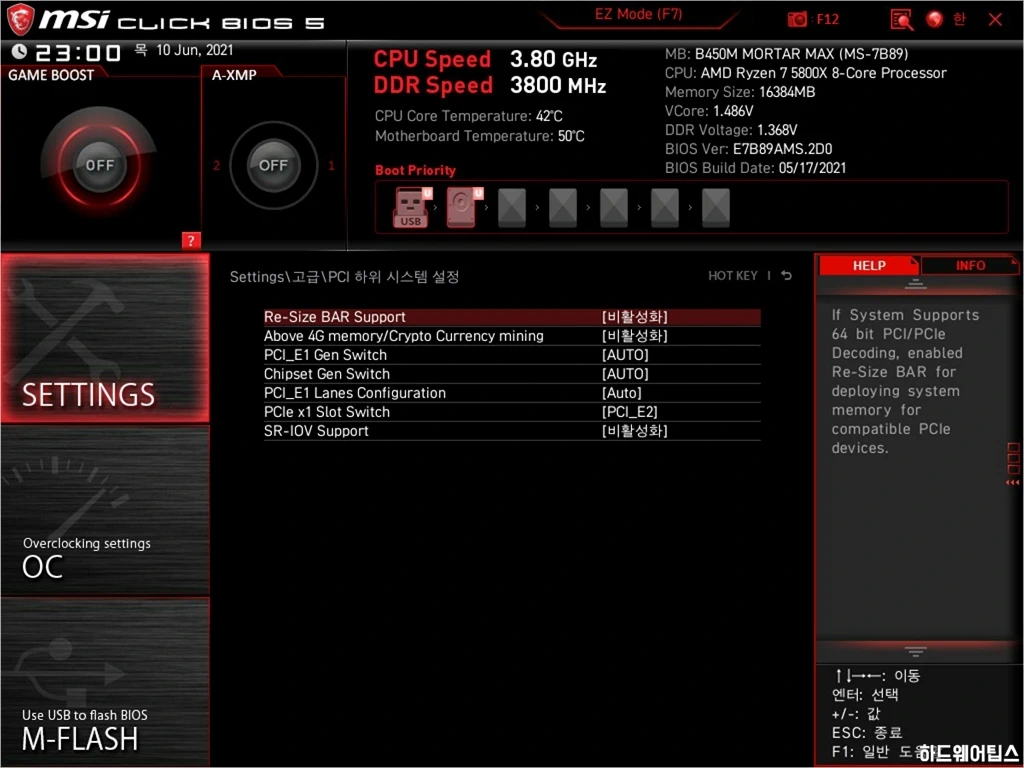Open Chipset Gen Switch AUTO value
Viewport: 1024px width, 768px height.
625,374
